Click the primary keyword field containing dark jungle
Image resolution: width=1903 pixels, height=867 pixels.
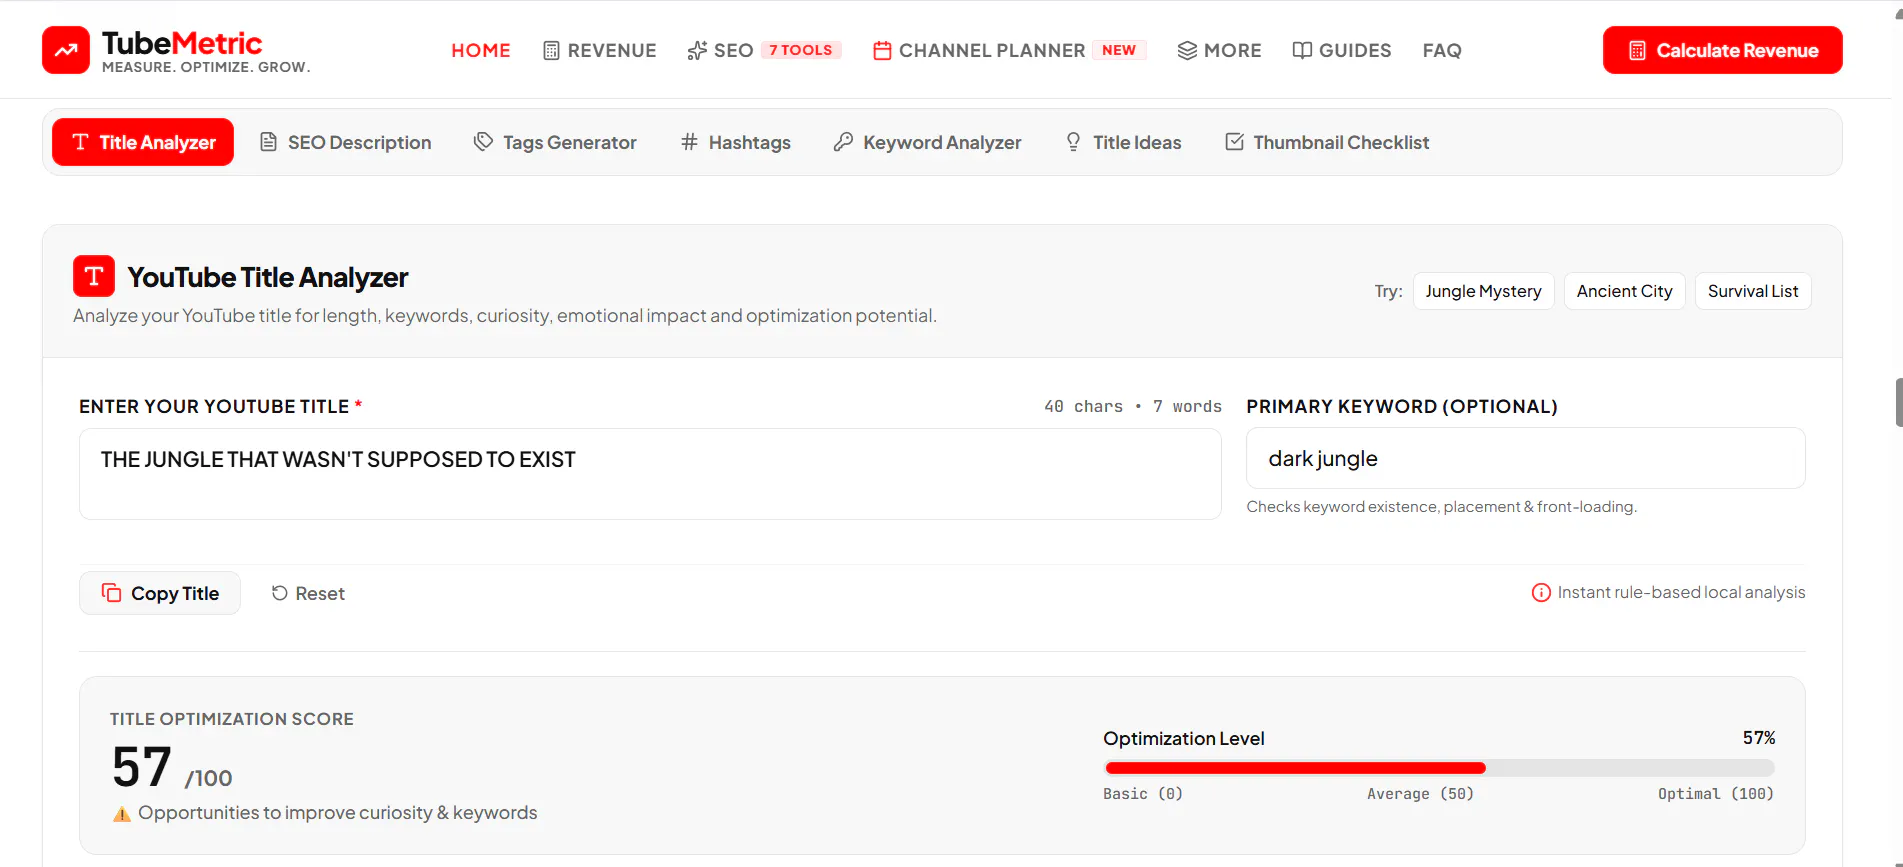tap(1525, 458)
